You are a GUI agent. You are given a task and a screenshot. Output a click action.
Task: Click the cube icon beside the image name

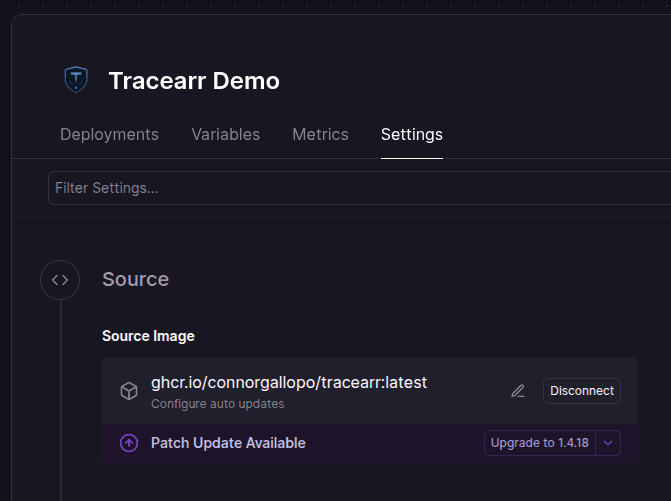[129, 391]
